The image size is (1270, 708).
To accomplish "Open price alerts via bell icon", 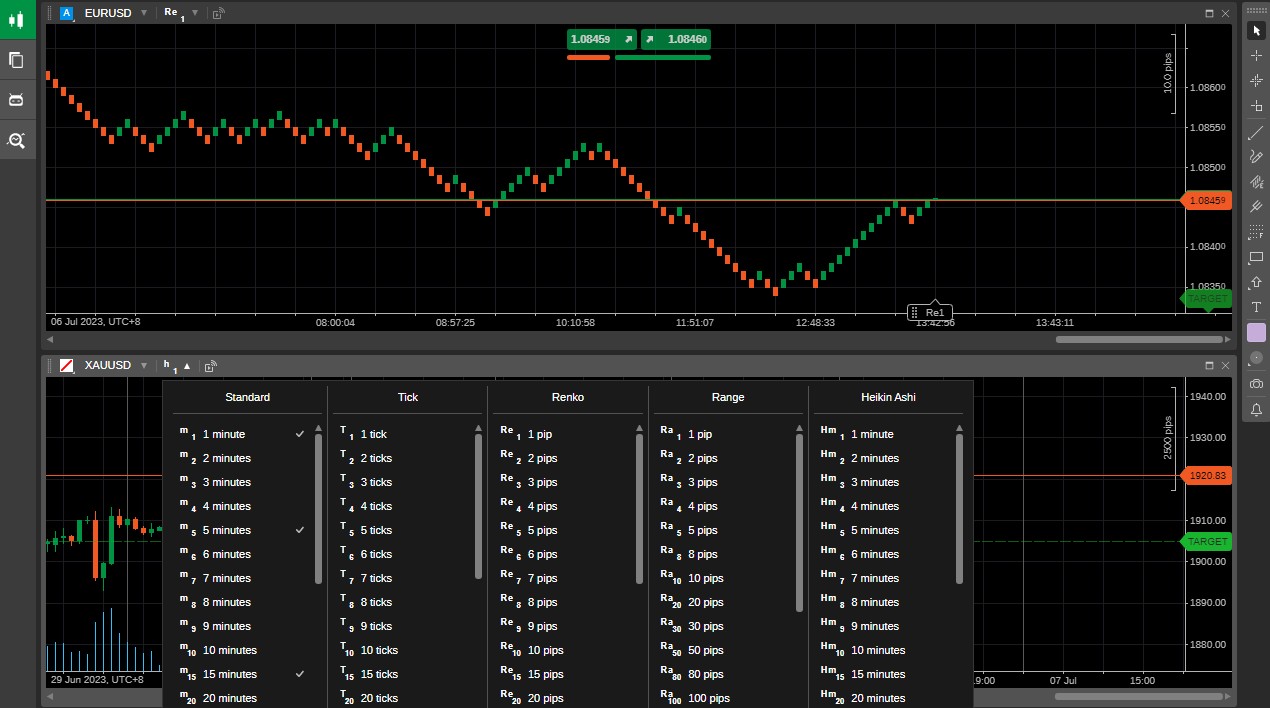I will pos(1256,409).
